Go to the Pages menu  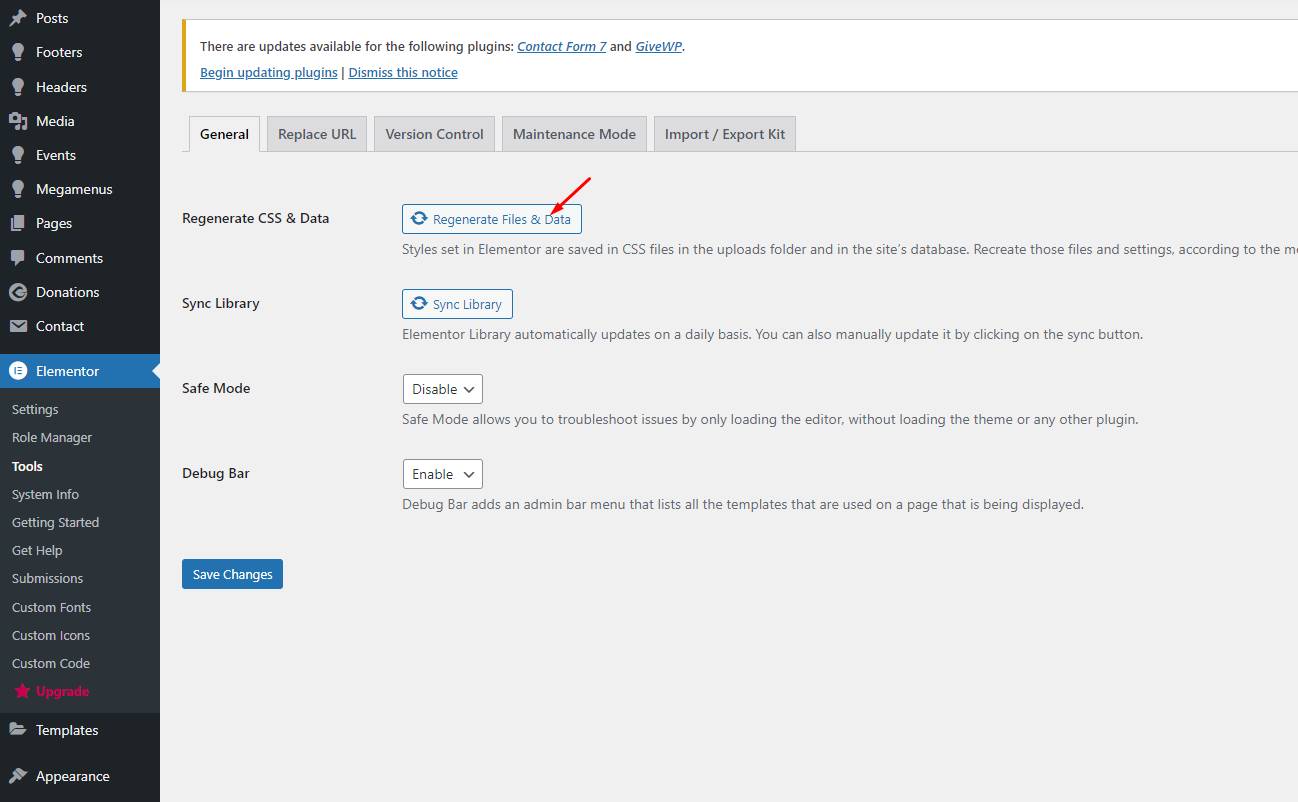pos(80,223)
